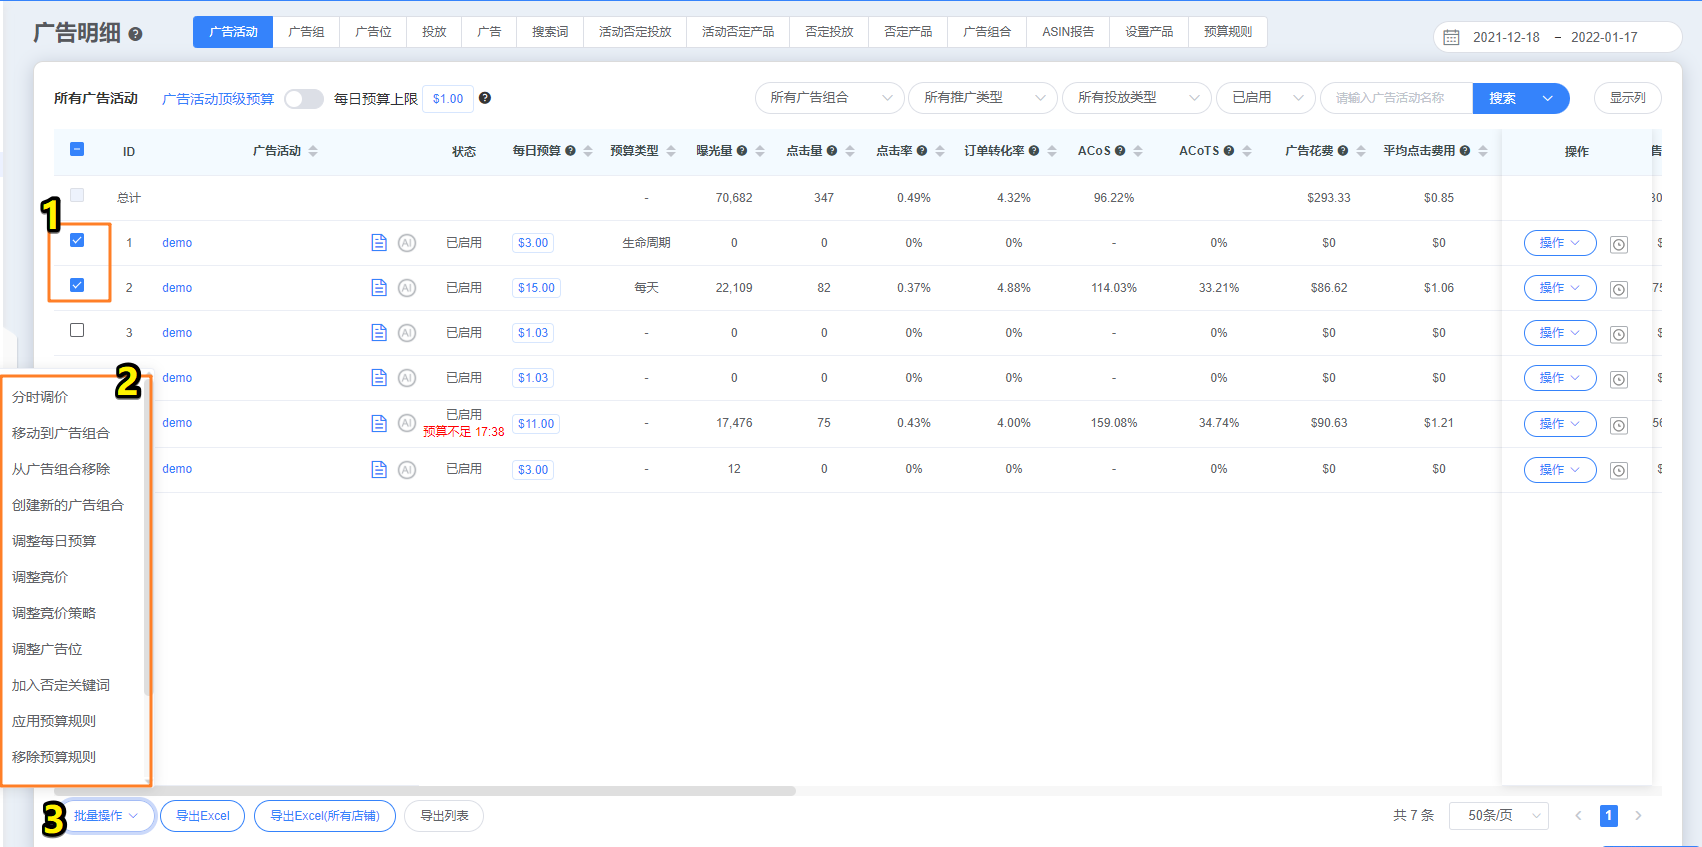This screenshot has height=847, width=1702.
Task: Click the 导出Excel button
Action: tap(203, 816)
